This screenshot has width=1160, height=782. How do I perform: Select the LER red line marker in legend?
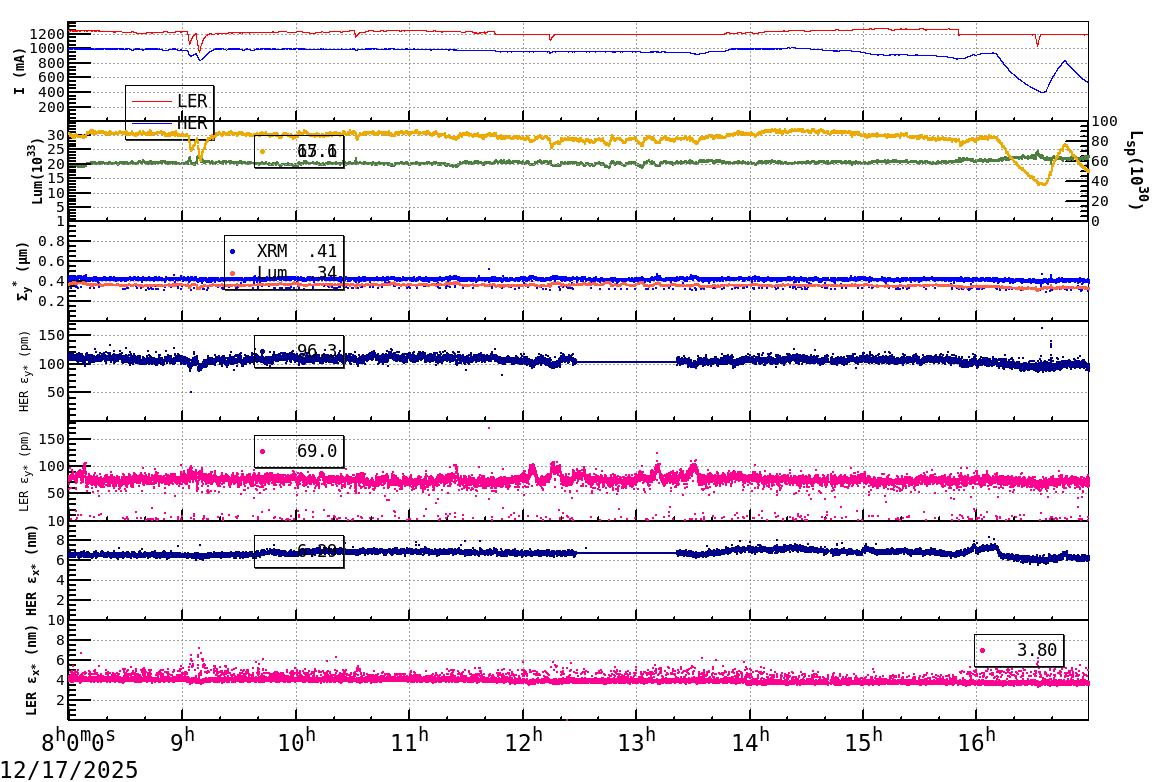152,101
